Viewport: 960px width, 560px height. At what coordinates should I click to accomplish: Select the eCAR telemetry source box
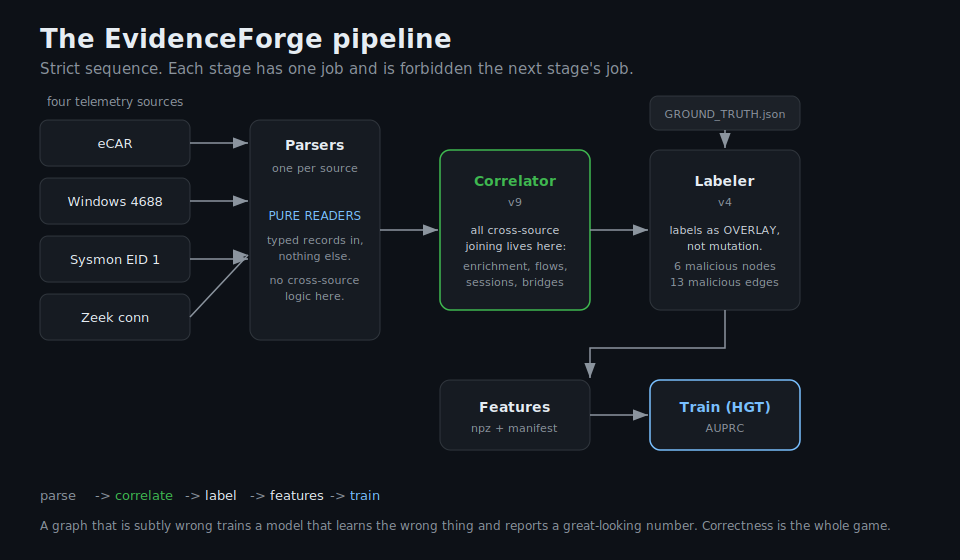114,143
